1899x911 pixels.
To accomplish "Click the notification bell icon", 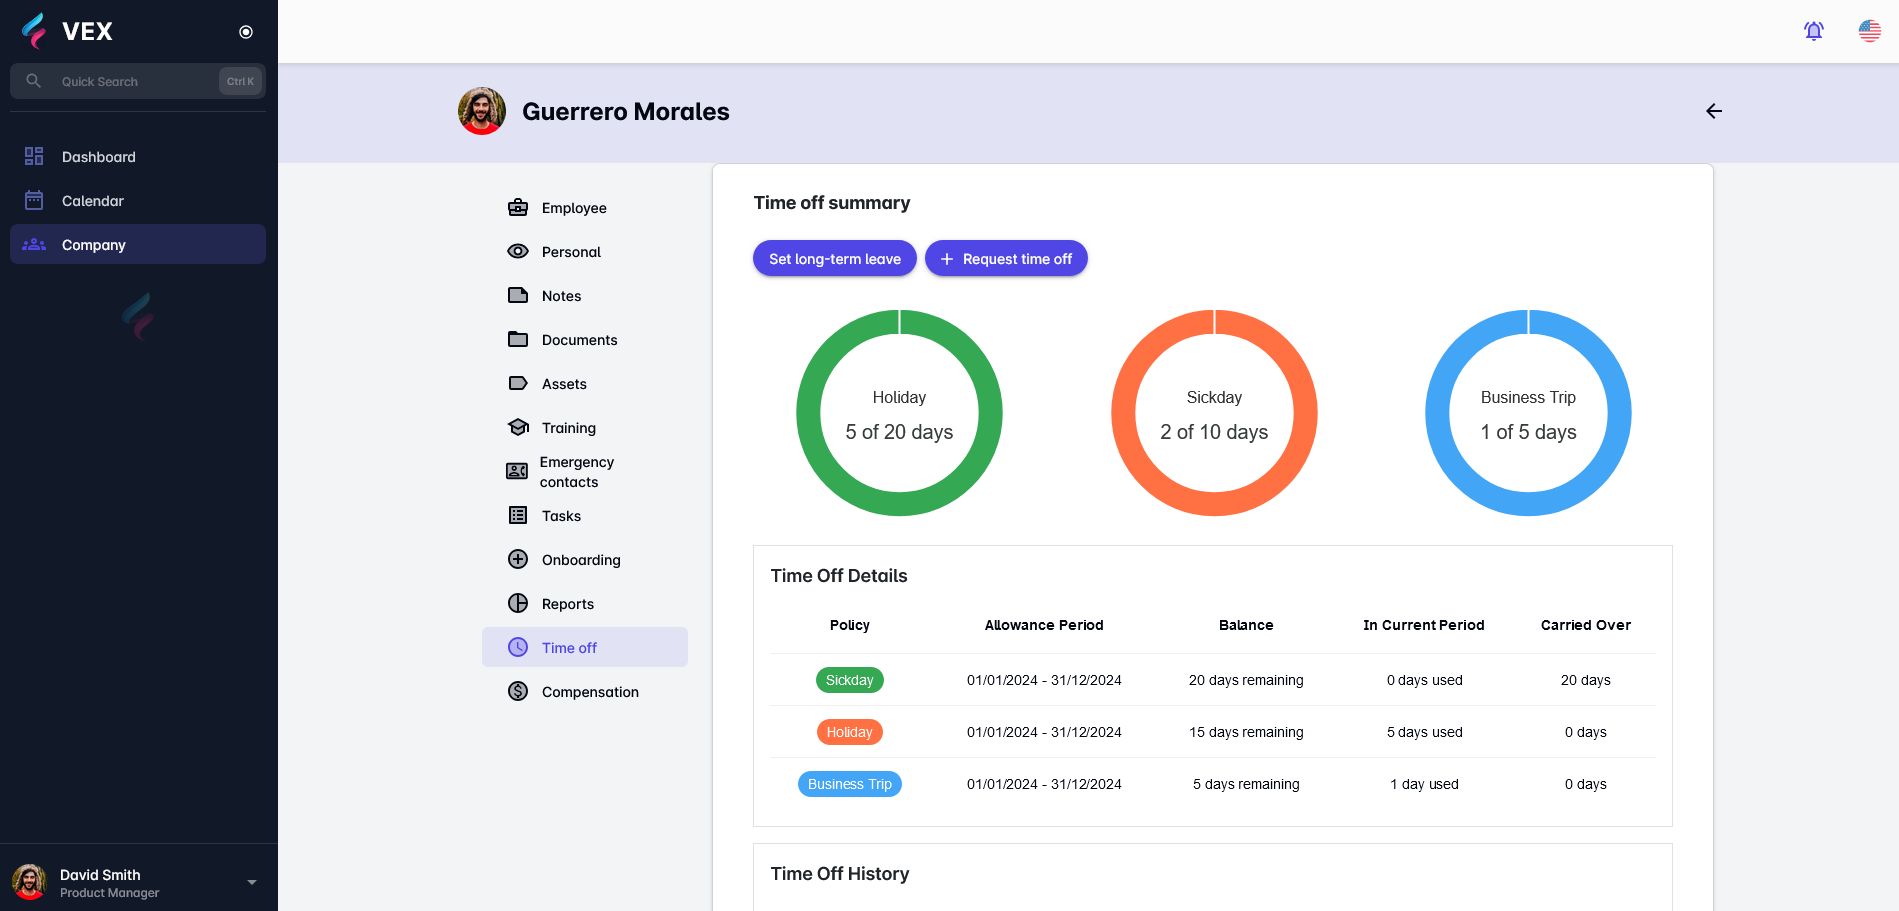I will [x=1813, y=31].
